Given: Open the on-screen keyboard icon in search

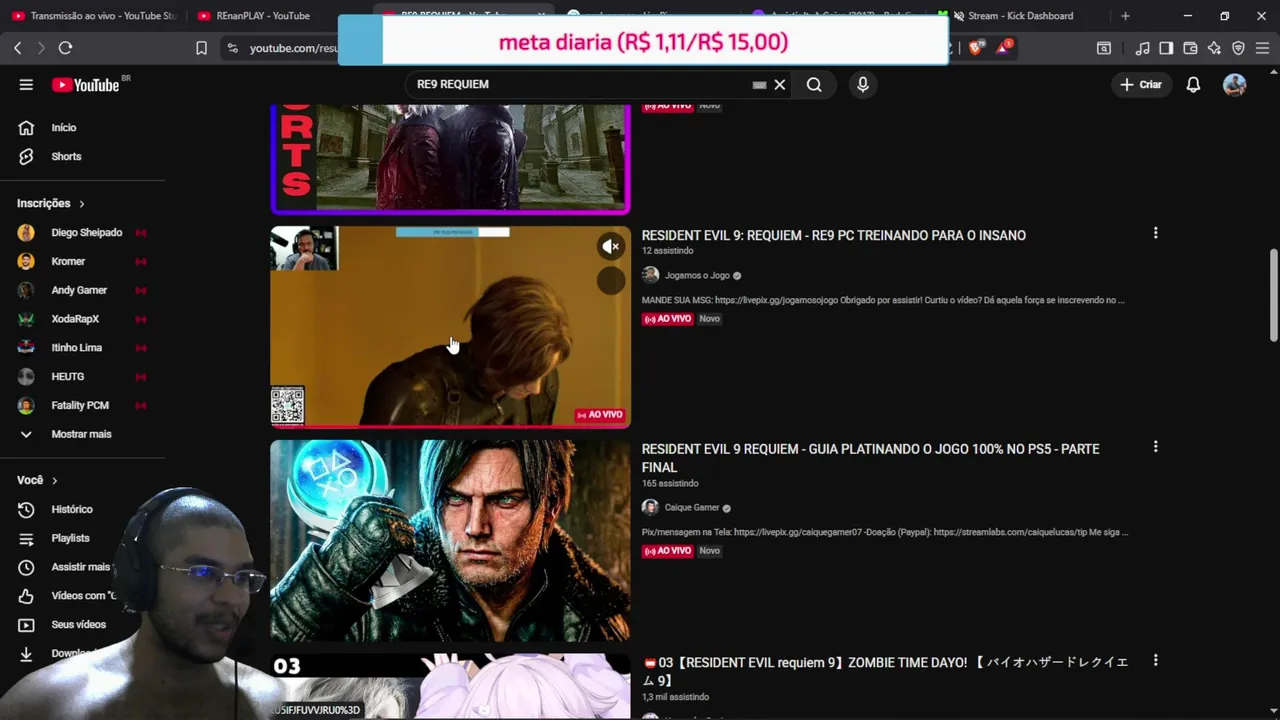Looking at the screenshot, I should pyautogui.click(x=759, y=85).
